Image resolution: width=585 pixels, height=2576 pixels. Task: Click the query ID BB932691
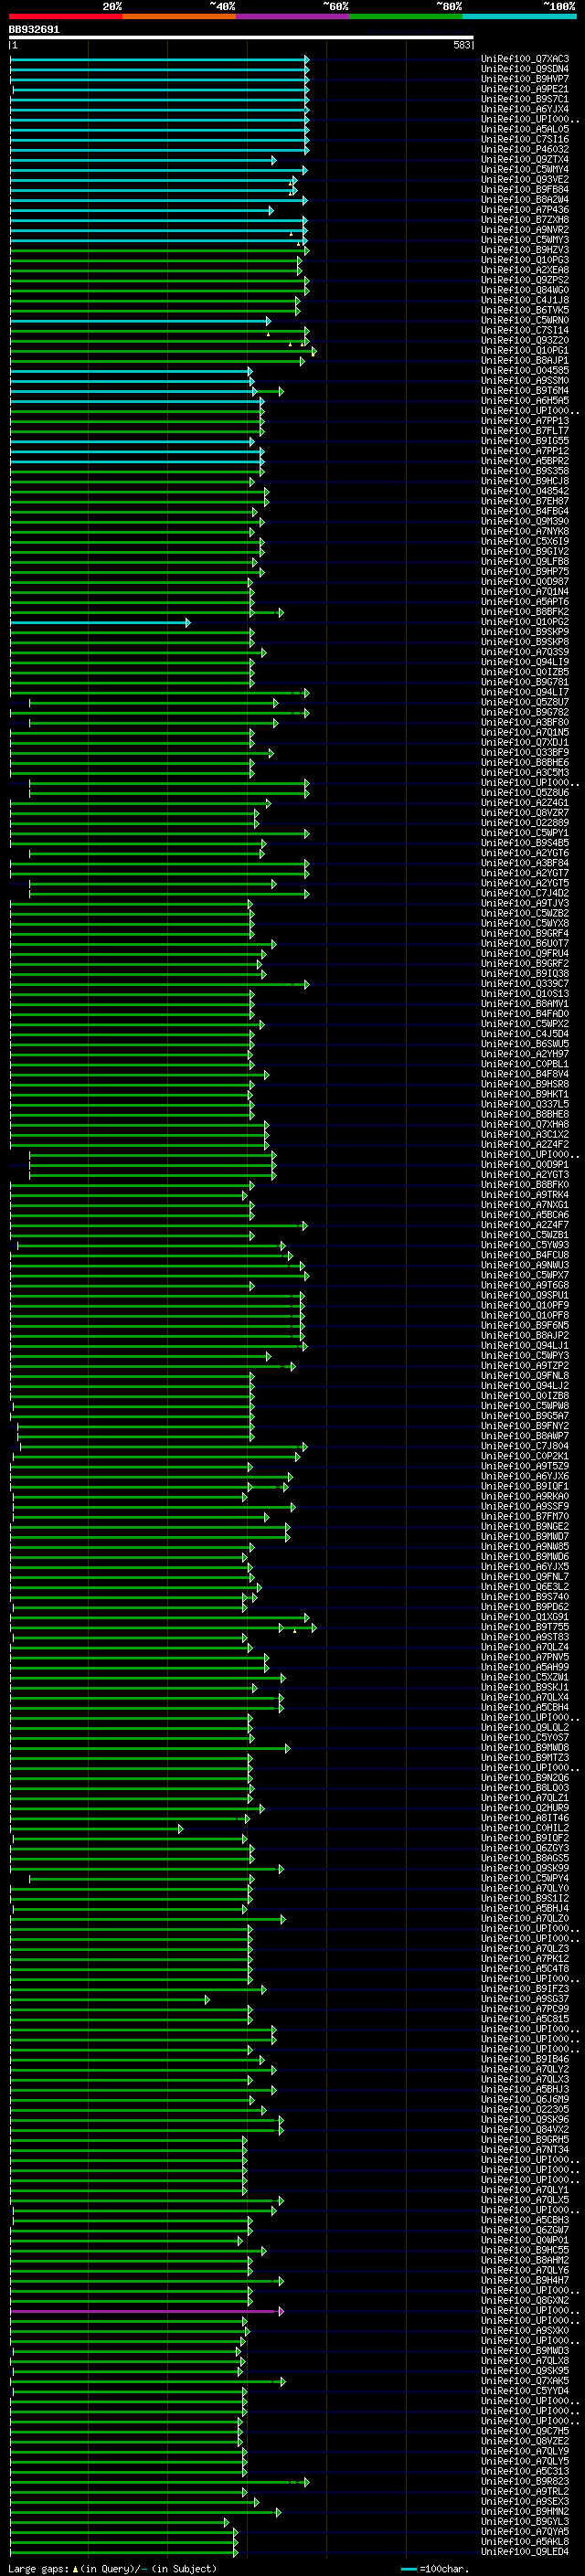[x=34, y=30]
